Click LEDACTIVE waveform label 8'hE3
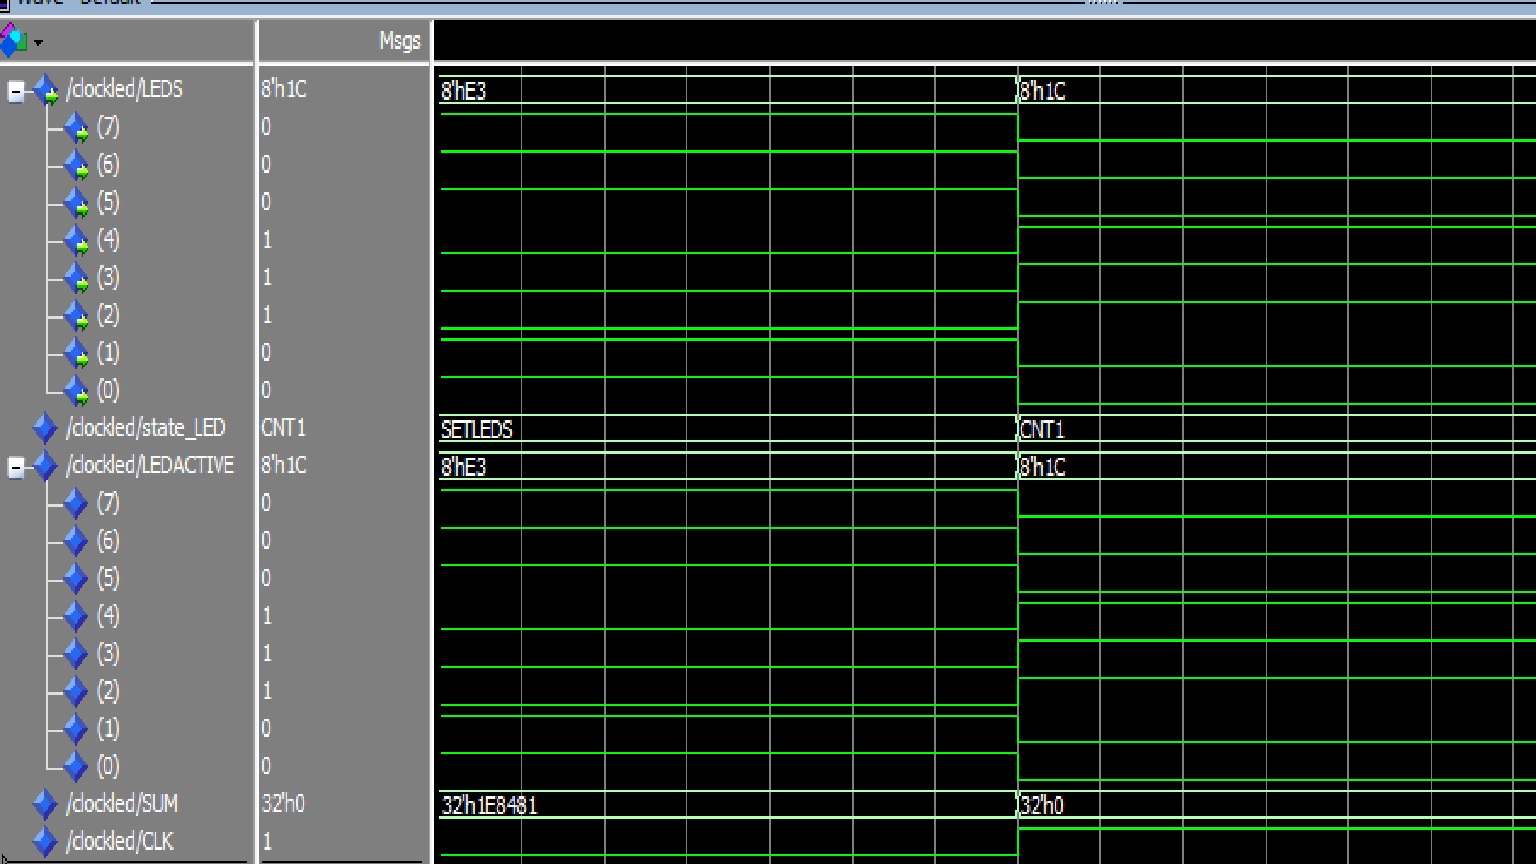The height and width of the screenshot is (864, 1536). 464,468
